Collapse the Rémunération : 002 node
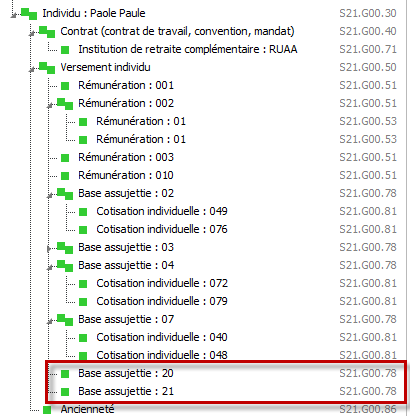 coord(50,105)
